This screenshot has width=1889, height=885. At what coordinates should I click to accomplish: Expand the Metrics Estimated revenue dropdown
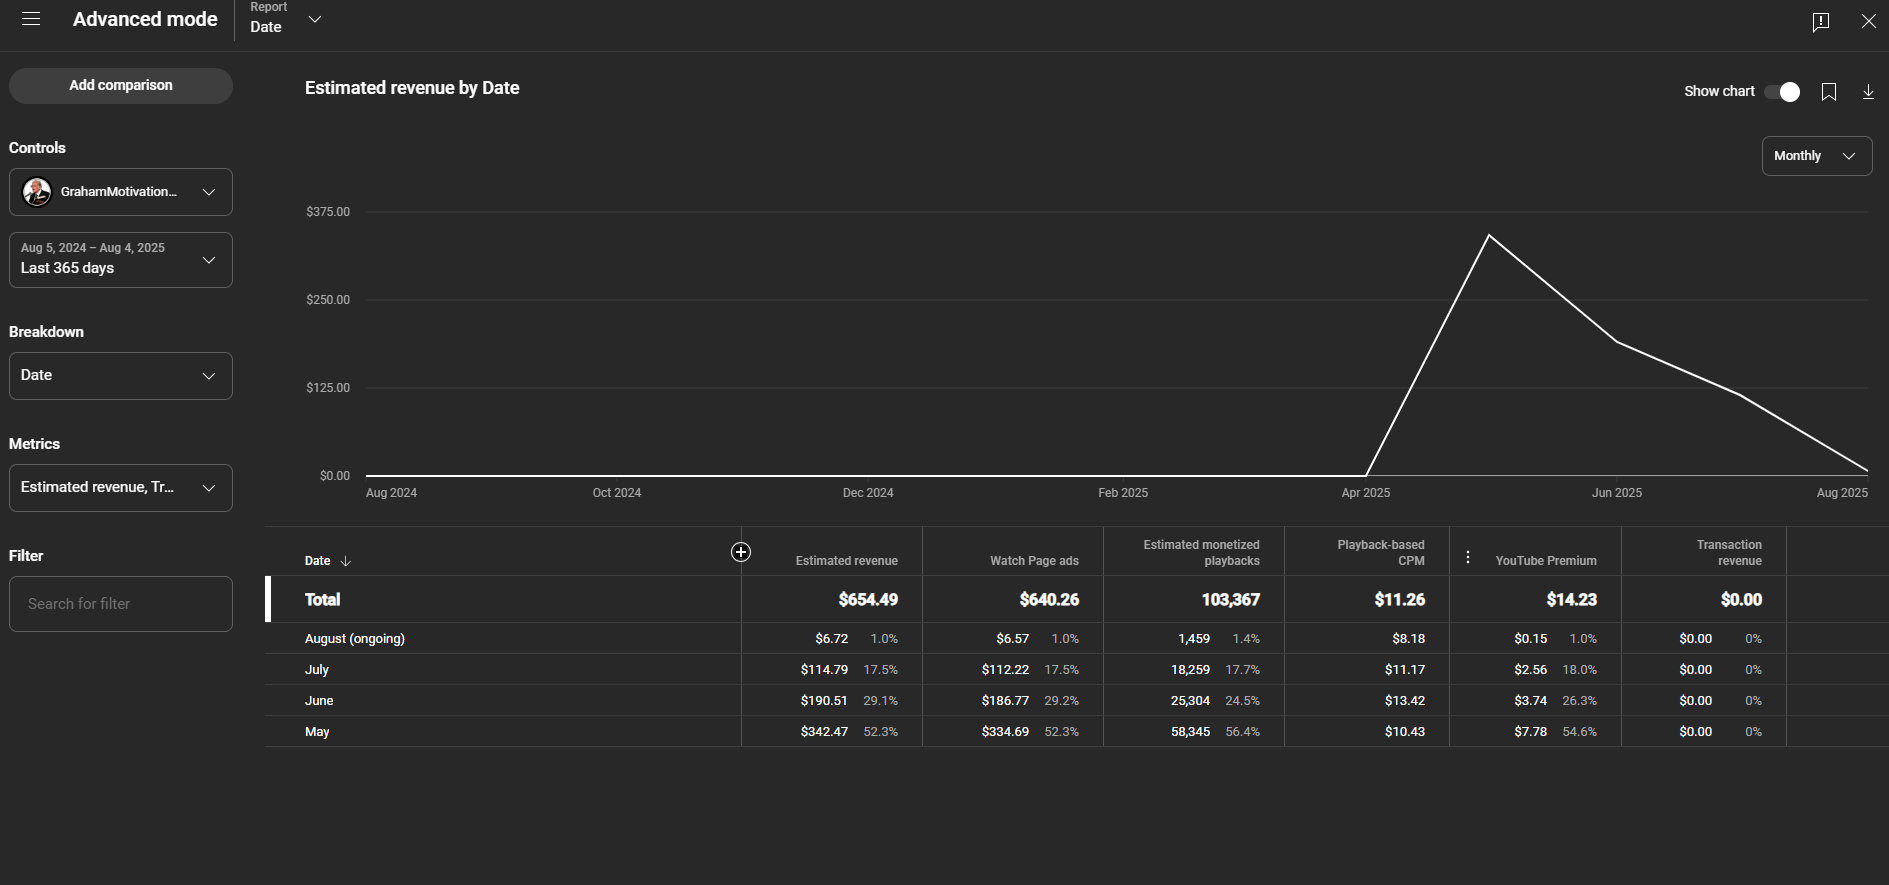(x=121, y=488)
